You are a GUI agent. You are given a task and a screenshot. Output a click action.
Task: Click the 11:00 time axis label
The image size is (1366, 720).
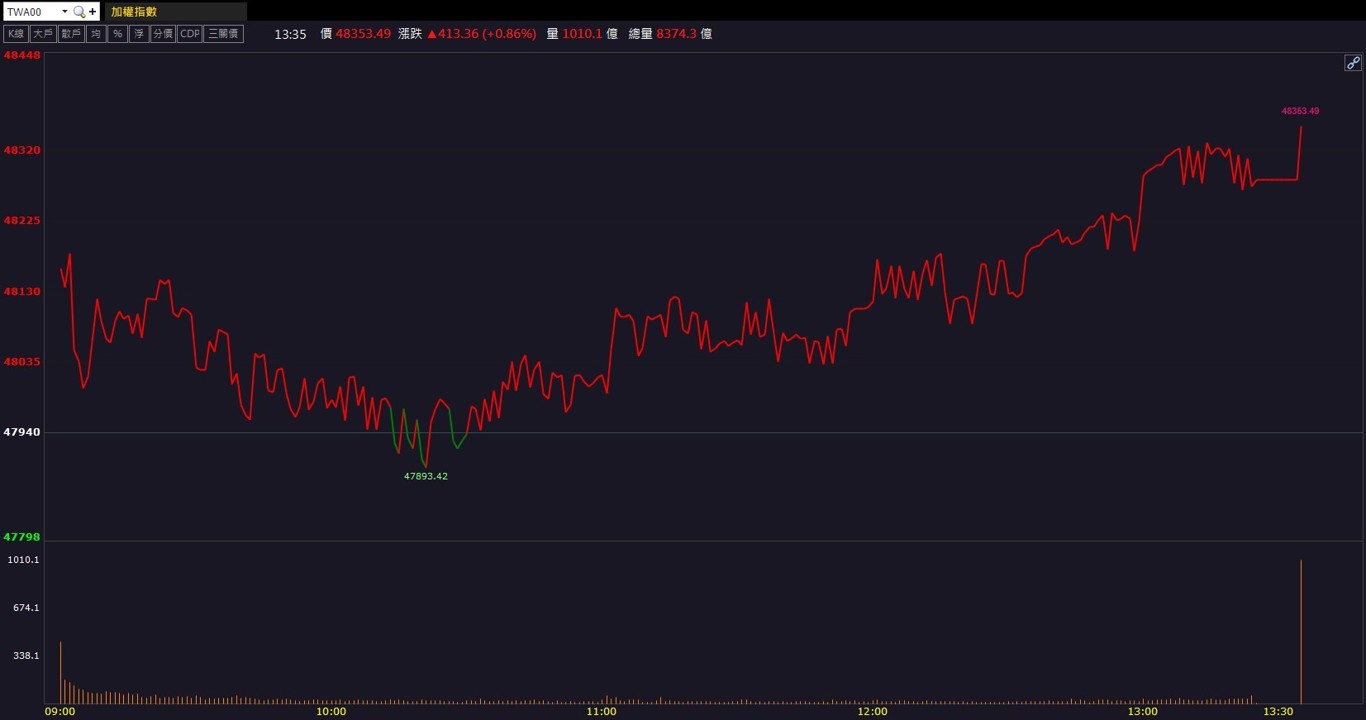[601, 712]
